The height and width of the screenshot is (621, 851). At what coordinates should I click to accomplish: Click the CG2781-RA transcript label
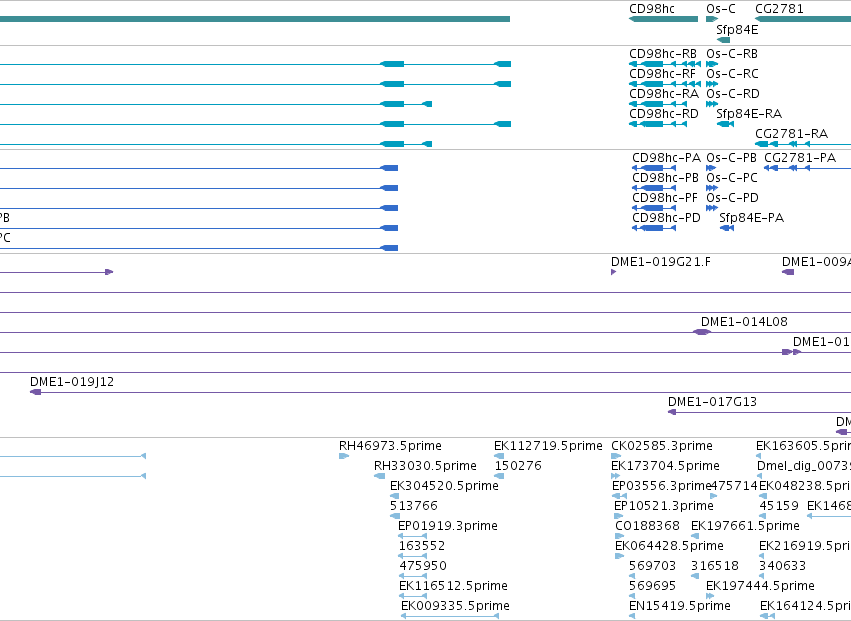tap(791, 134)
